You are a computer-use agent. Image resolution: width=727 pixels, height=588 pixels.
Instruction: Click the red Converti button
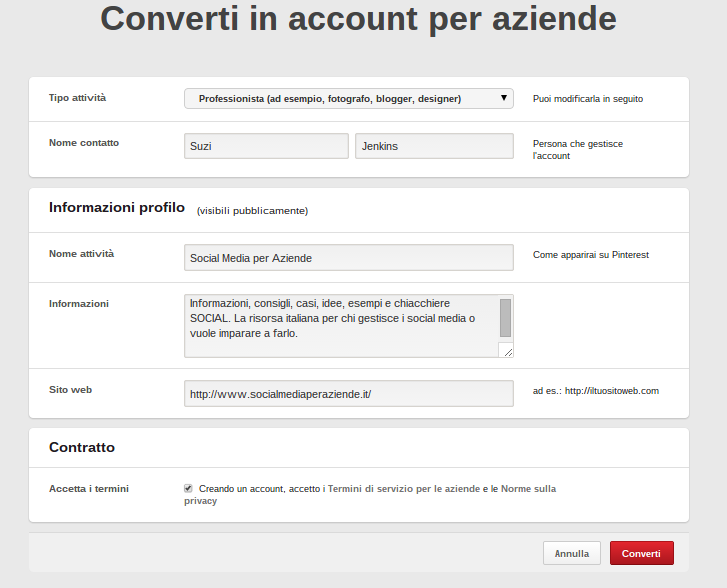click(x=641, y=553)
